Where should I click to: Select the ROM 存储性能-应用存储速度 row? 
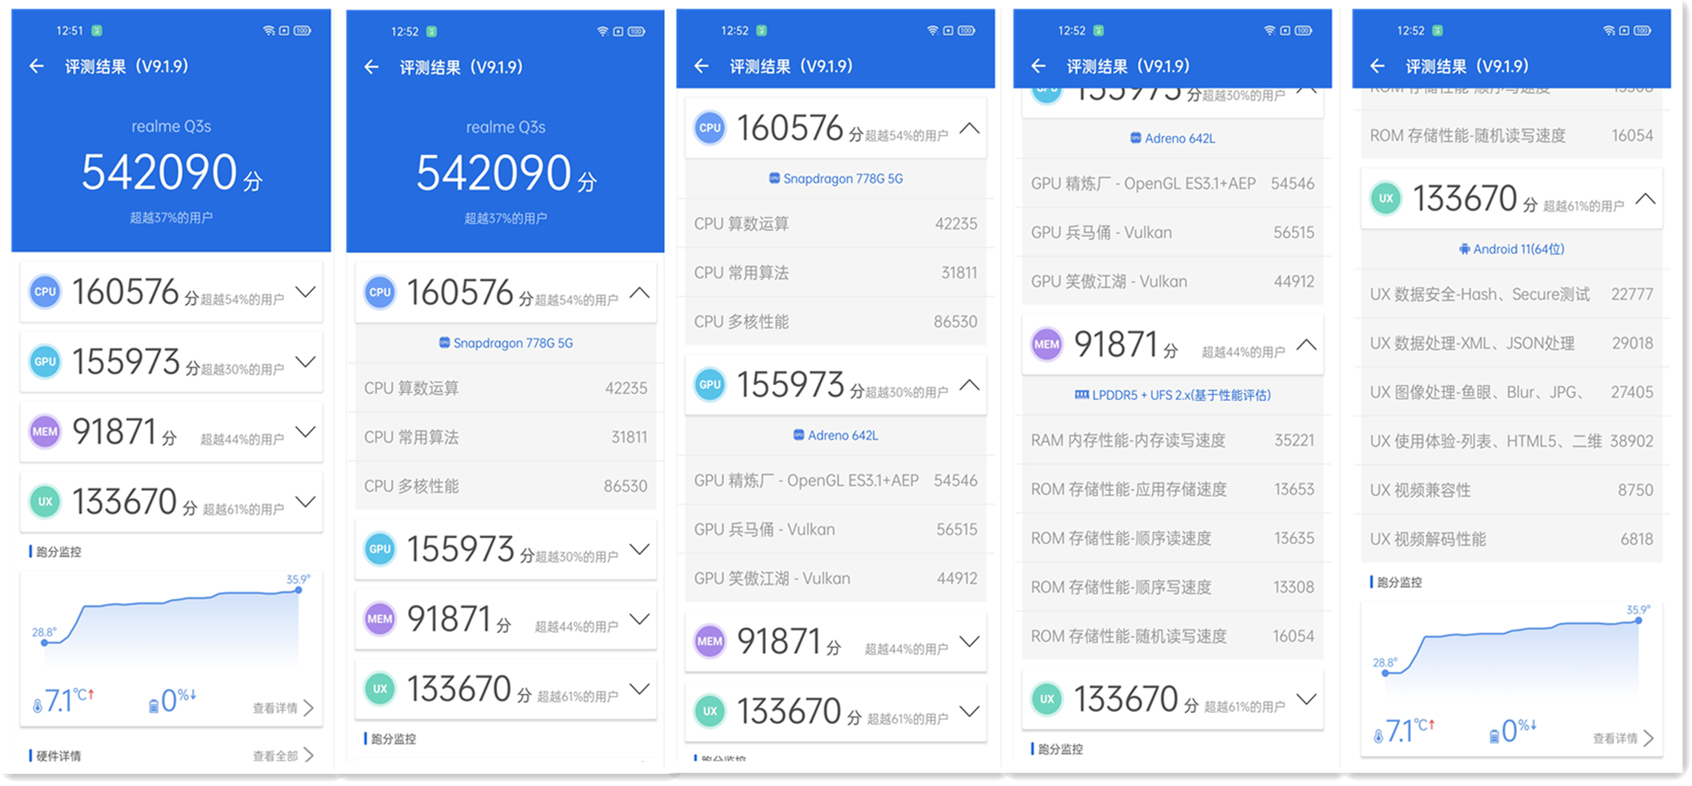coord(1173,490)
